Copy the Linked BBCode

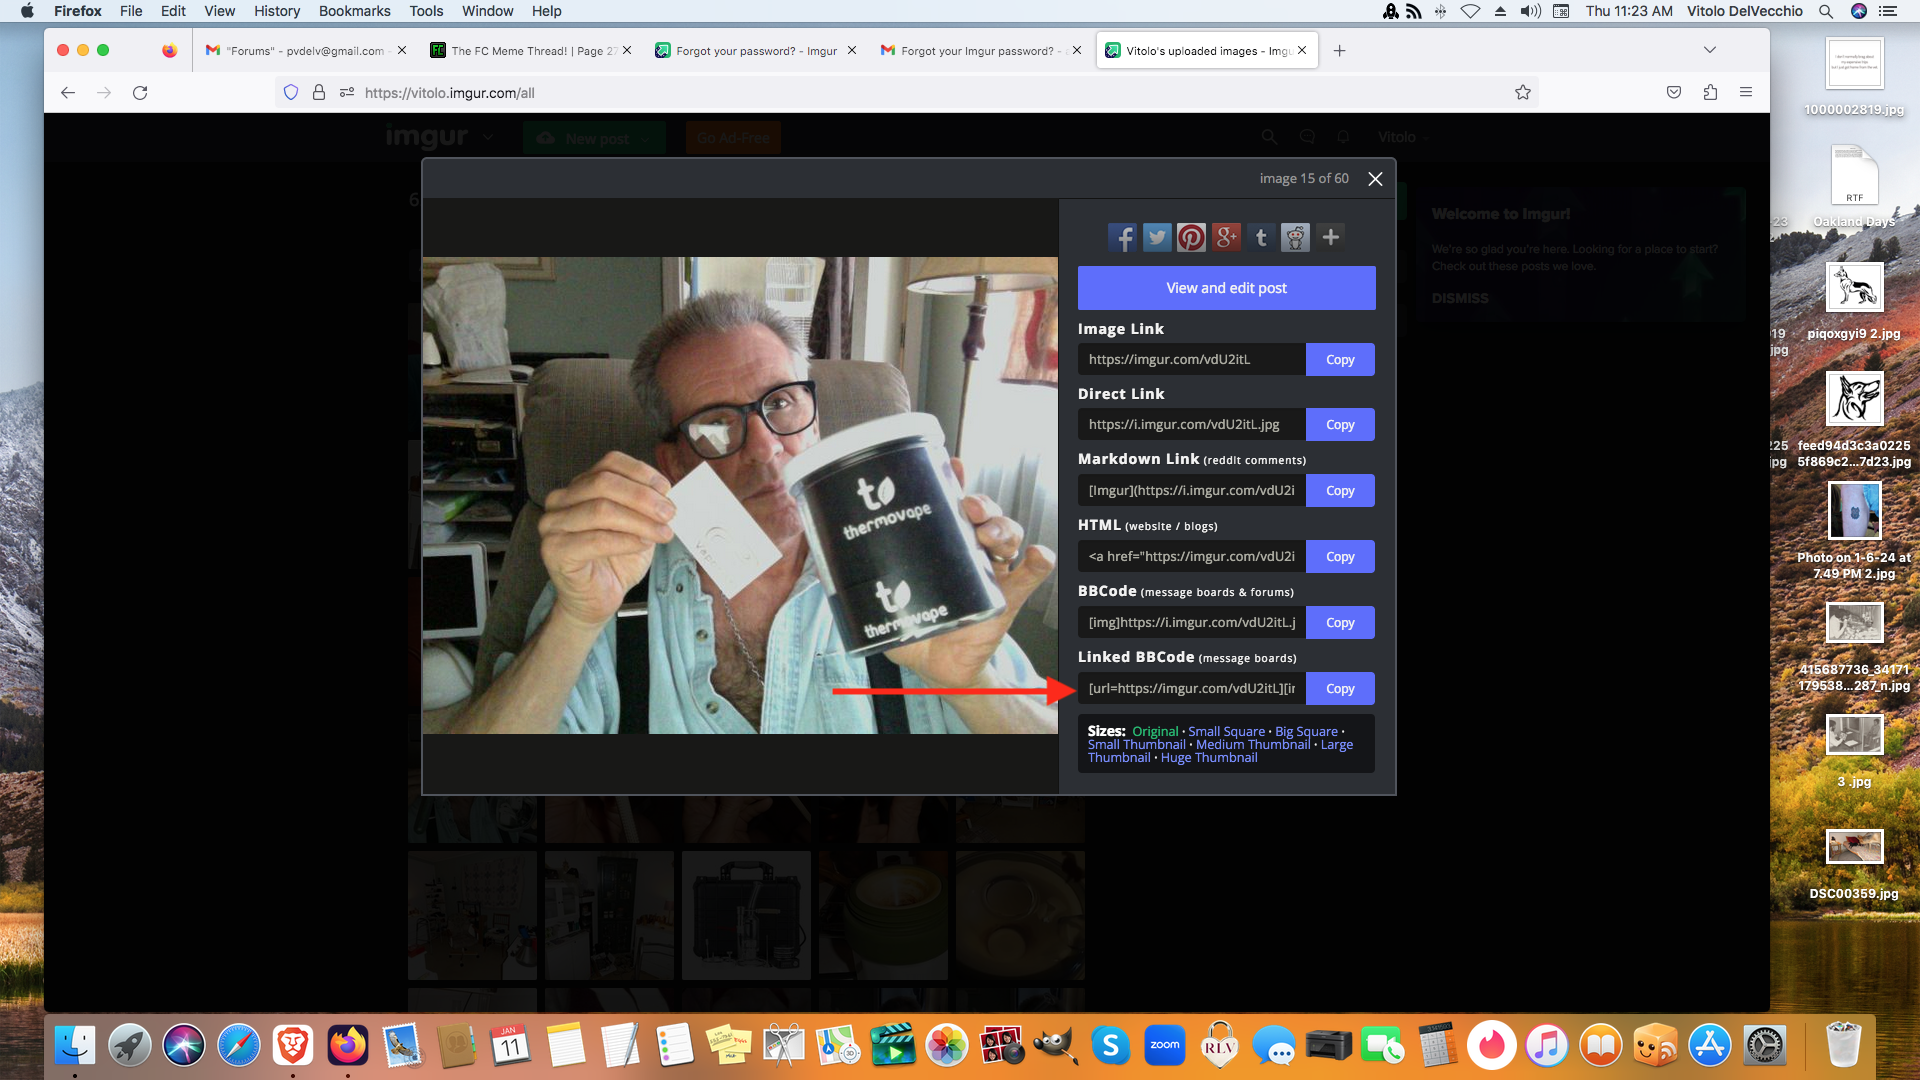click(x=1340, y=689)
